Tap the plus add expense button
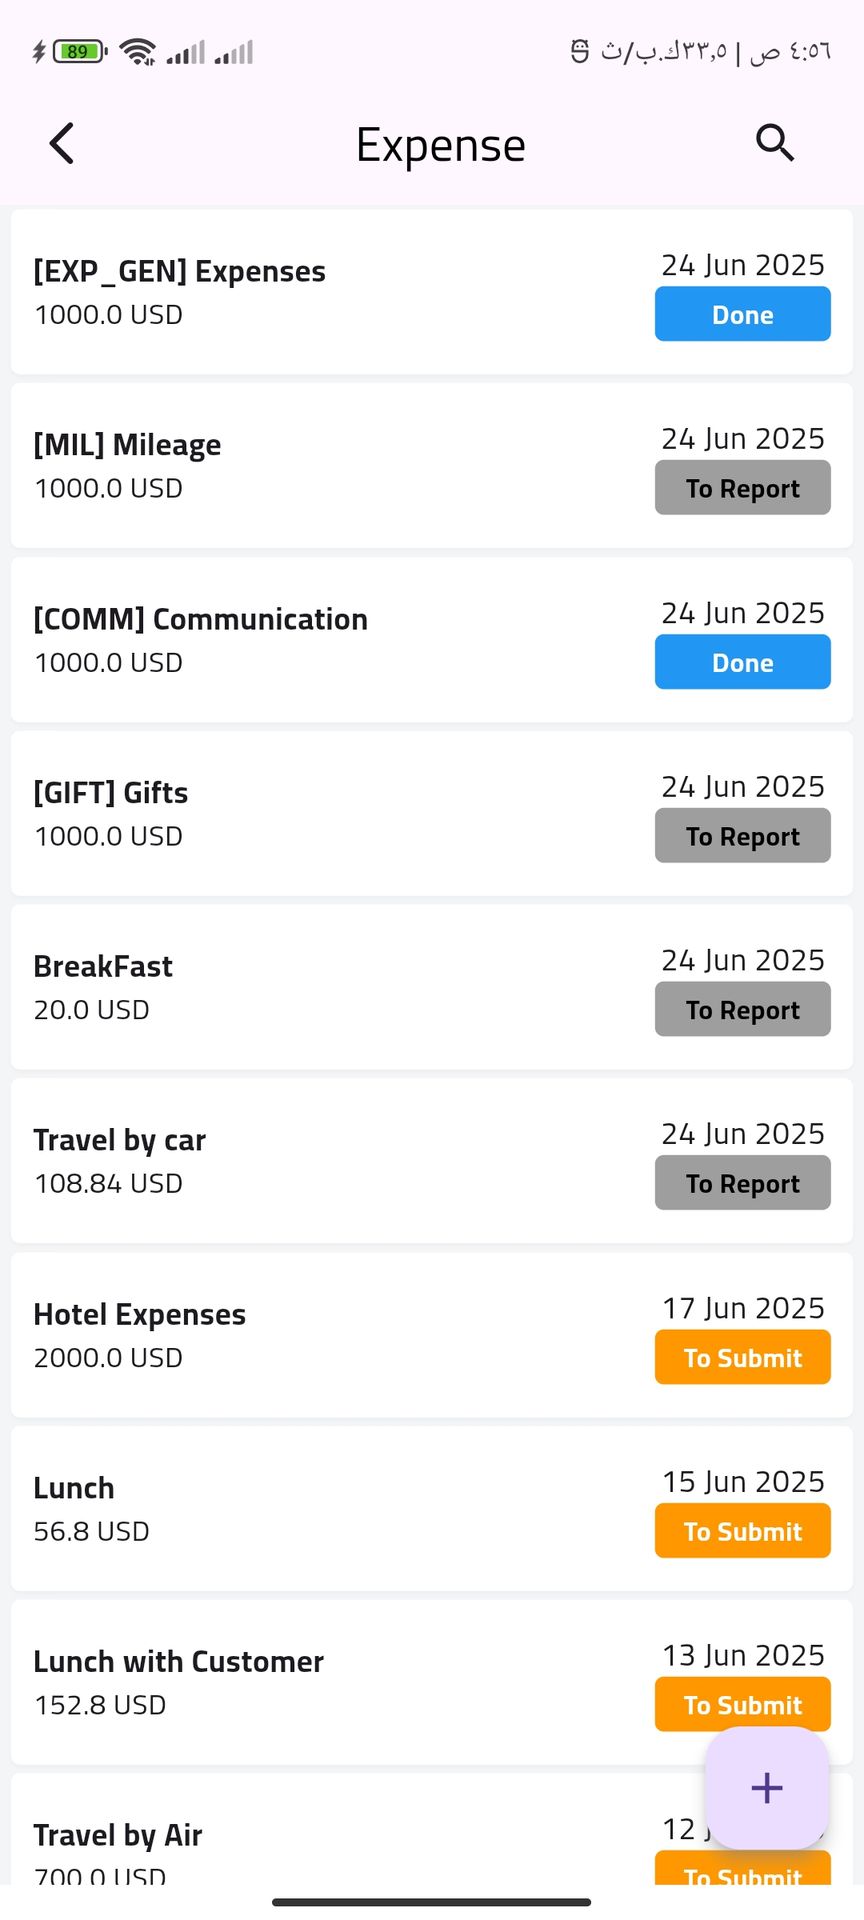Screen dimensions: 864x1920 766,1787
